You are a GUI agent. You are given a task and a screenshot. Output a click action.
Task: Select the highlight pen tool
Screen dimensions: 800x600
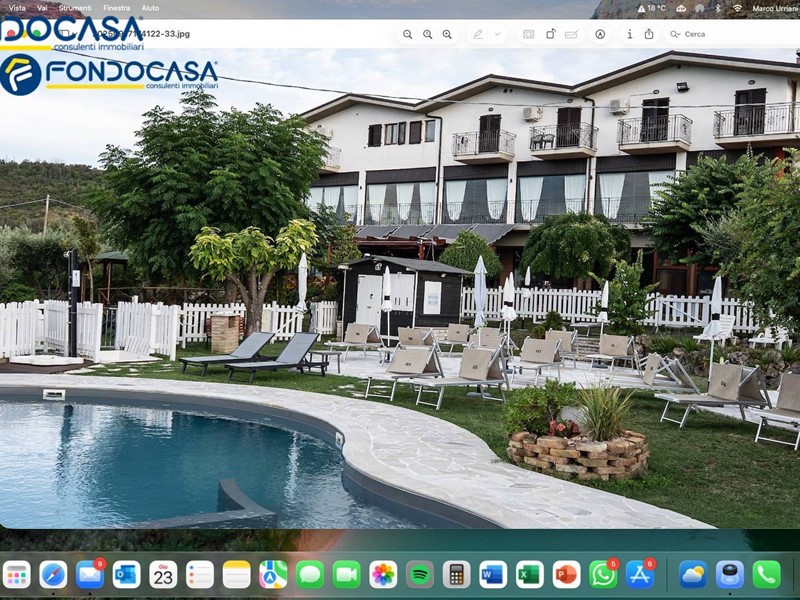[478, 34]
